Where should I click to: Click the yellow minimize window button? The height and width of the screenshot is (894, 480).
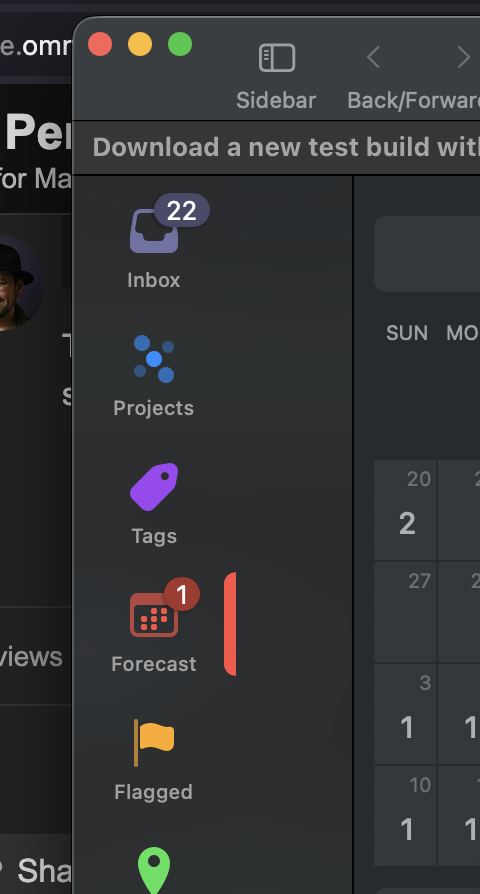pyautogui.click(x=140, y=44)
